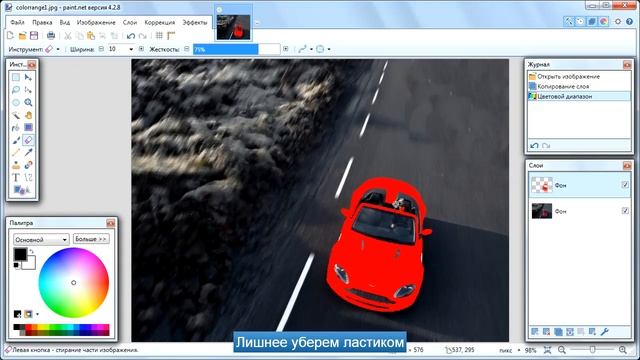Click the zoom in magnifier in status bar

623,350
